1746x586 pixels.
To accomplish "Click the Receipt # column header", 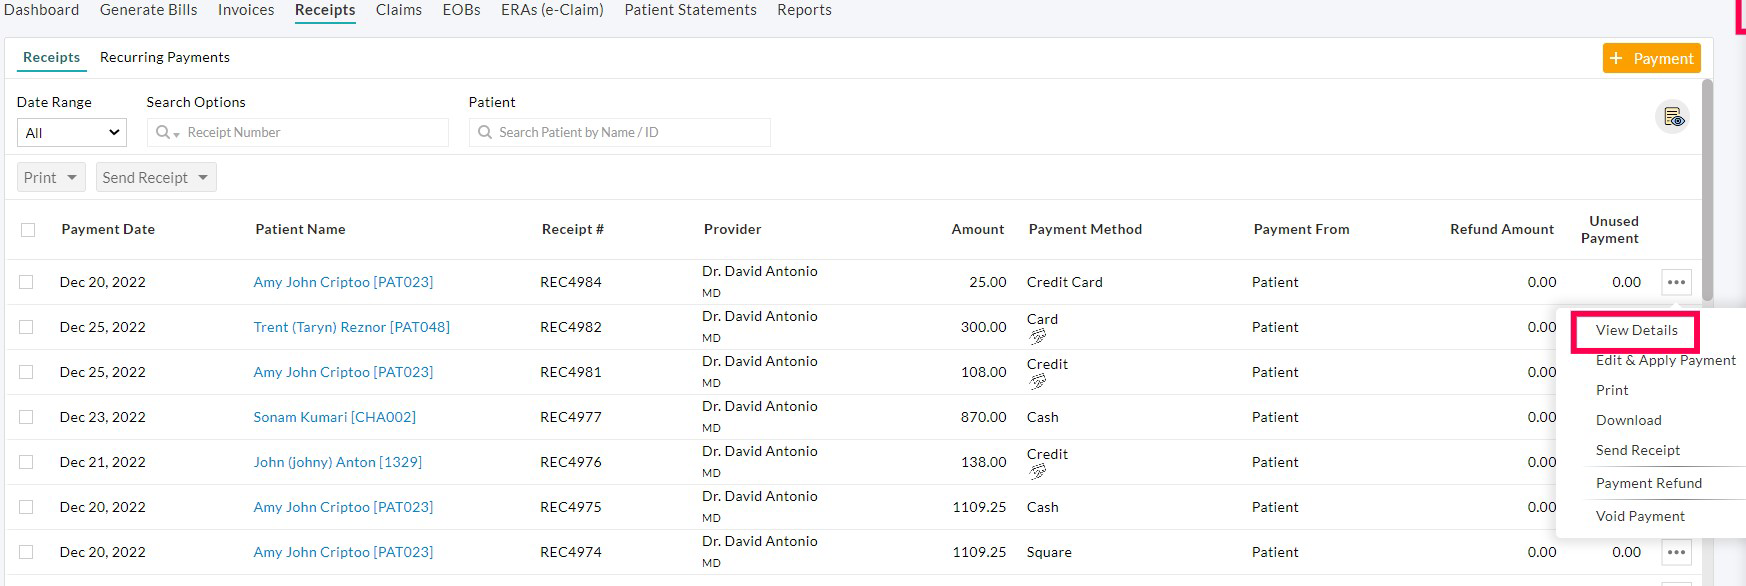I will pyautogui.click(x=572, y=229).
